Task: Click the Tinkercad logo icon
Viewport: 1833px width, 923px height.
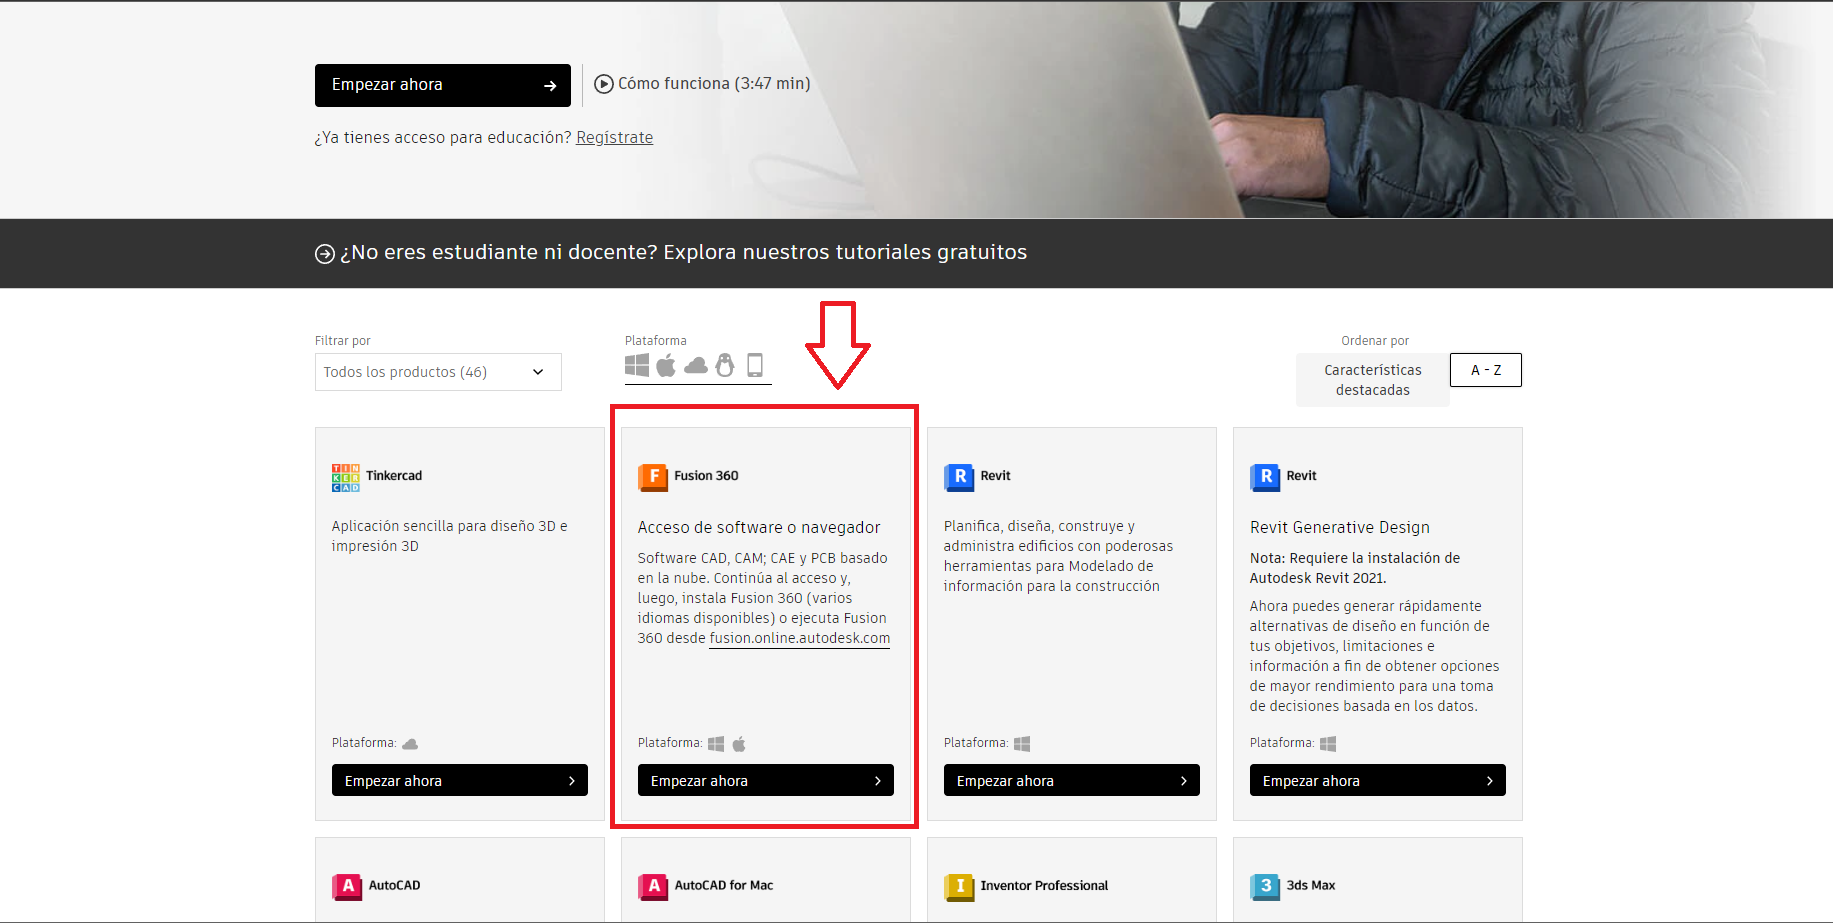Action: coord(346,477)
